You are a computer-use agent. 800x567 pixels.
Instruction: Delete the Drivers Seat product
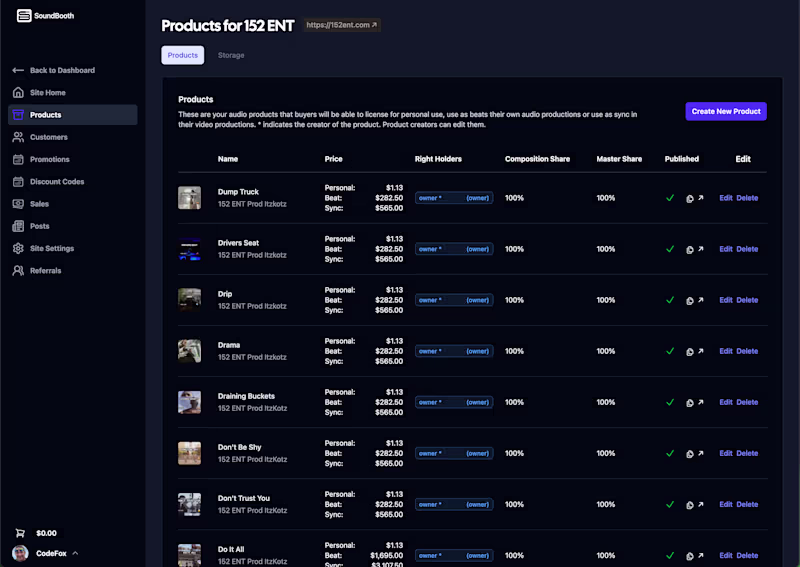(x=747, y=249)
